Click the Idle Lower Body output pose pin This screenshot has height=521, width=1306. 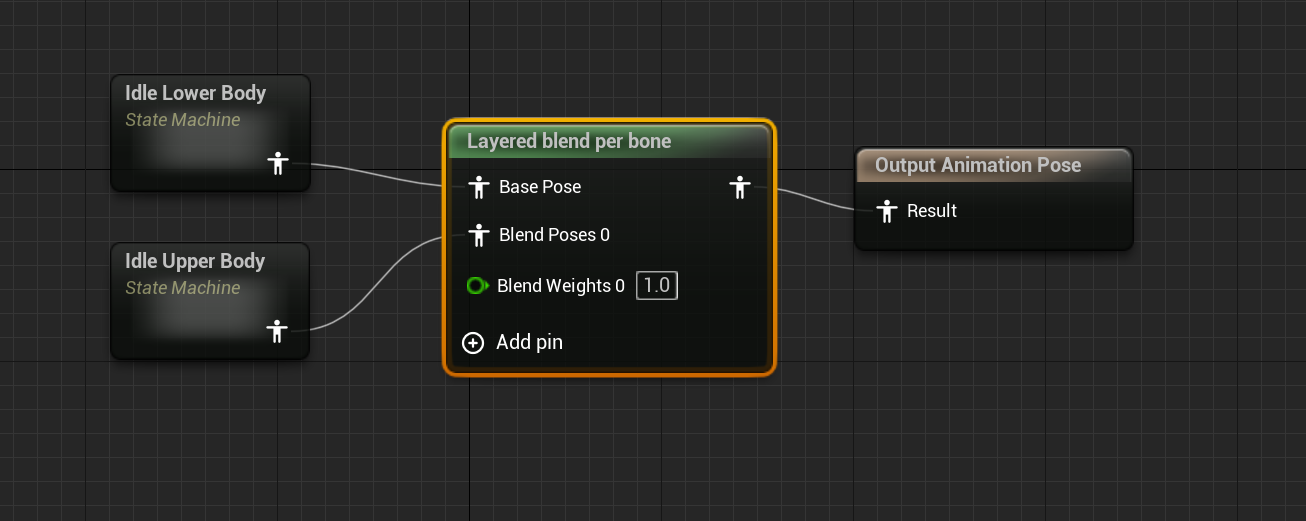pos(278,163)
